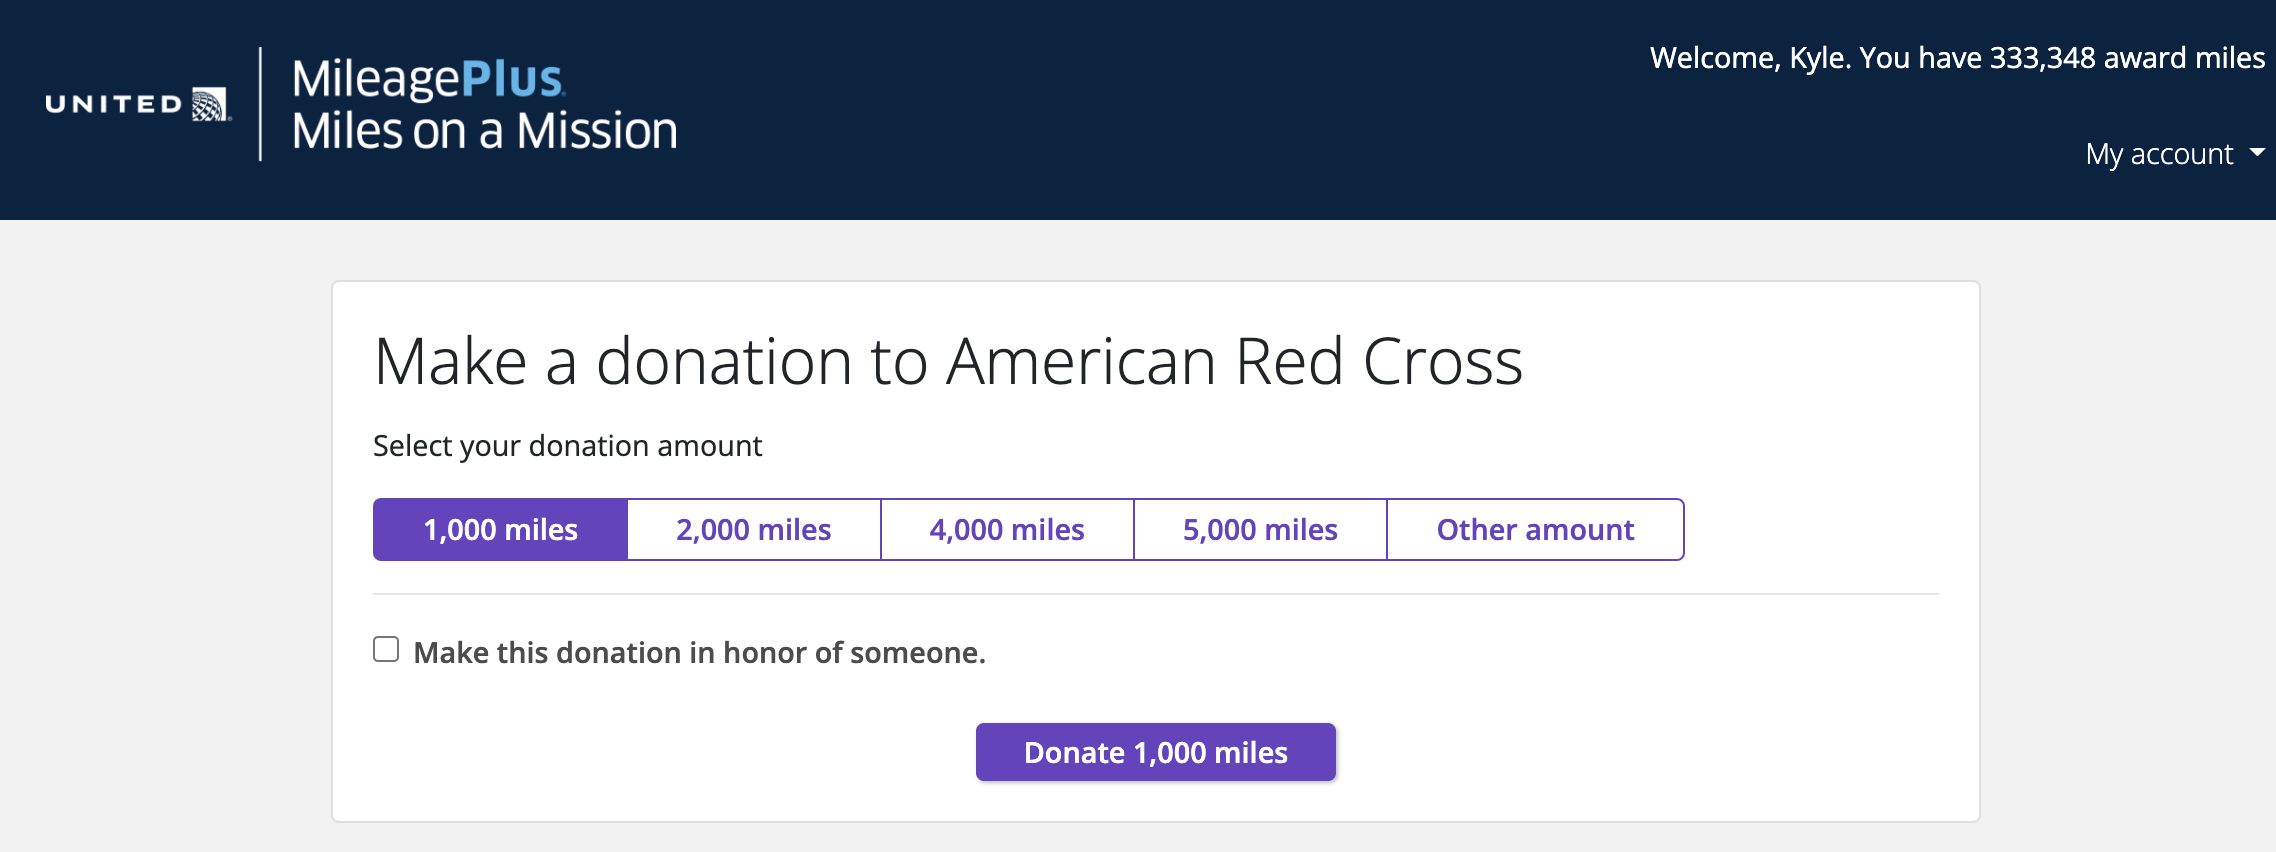Viewport: 2276px width, 852px height.
Task: Open the MileagePlus Miles on a Mission logo
Action: 485,105
